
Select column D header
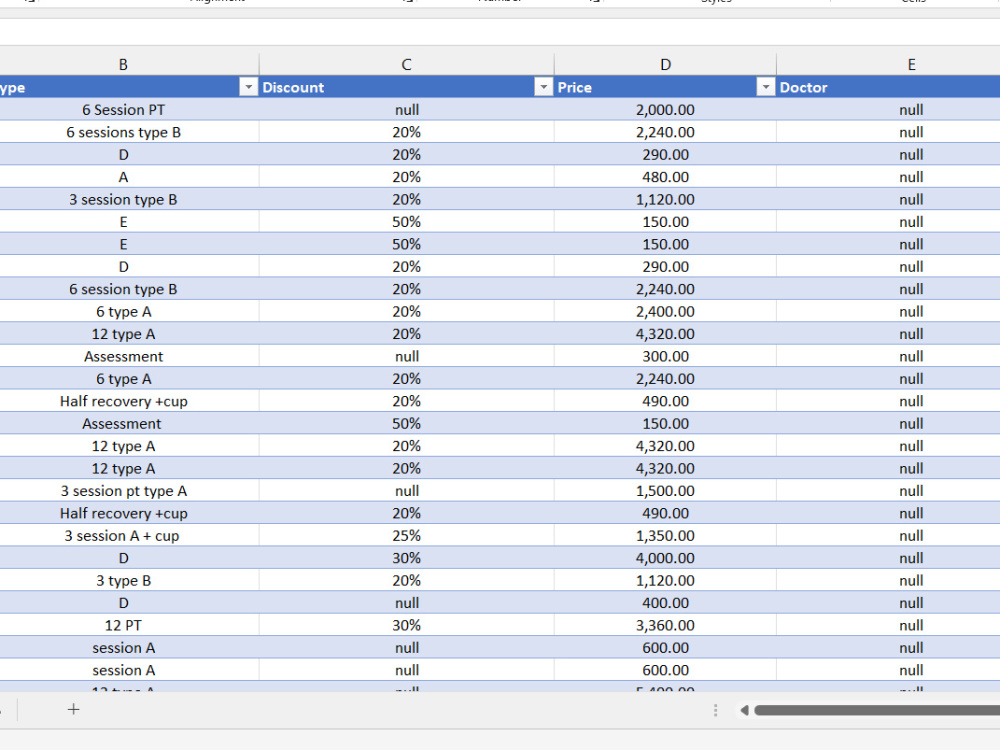pyautogui.click(x=665, y=64)
